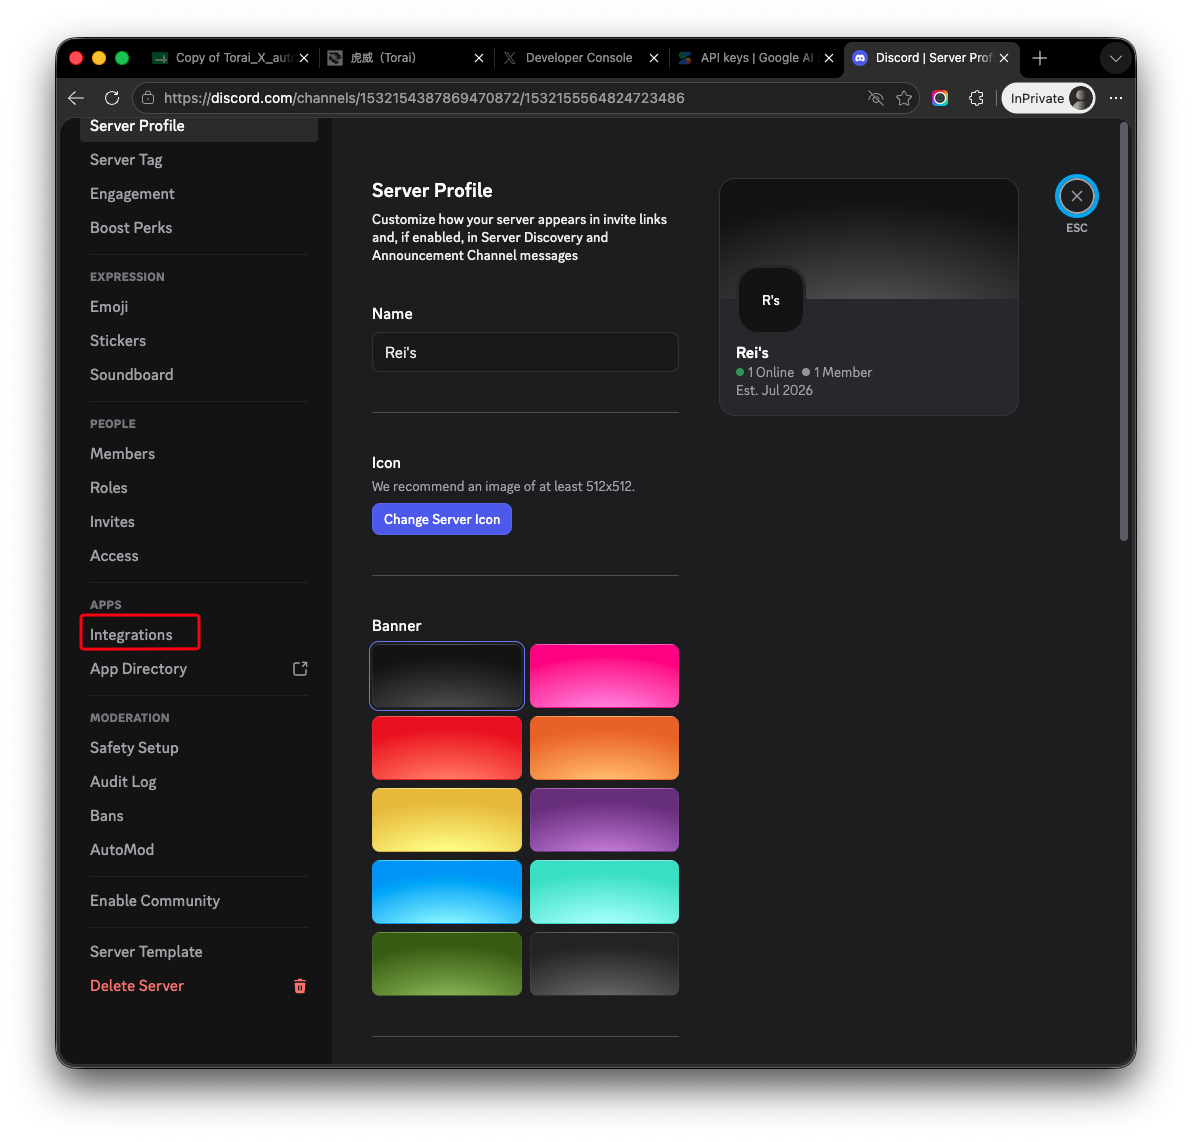Open AutoMod settings
This screenshot has height=1142, width=1192.
tap(198, 849)
